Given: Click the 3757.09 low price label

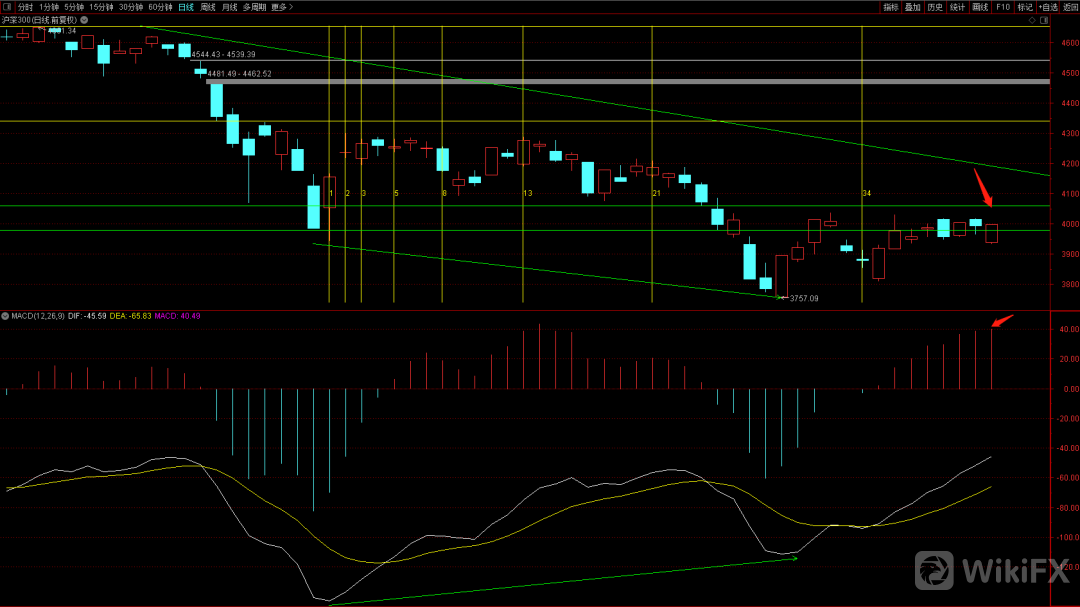Looking at the screenshot, I should pyautogui.click(x=803, y=298).
